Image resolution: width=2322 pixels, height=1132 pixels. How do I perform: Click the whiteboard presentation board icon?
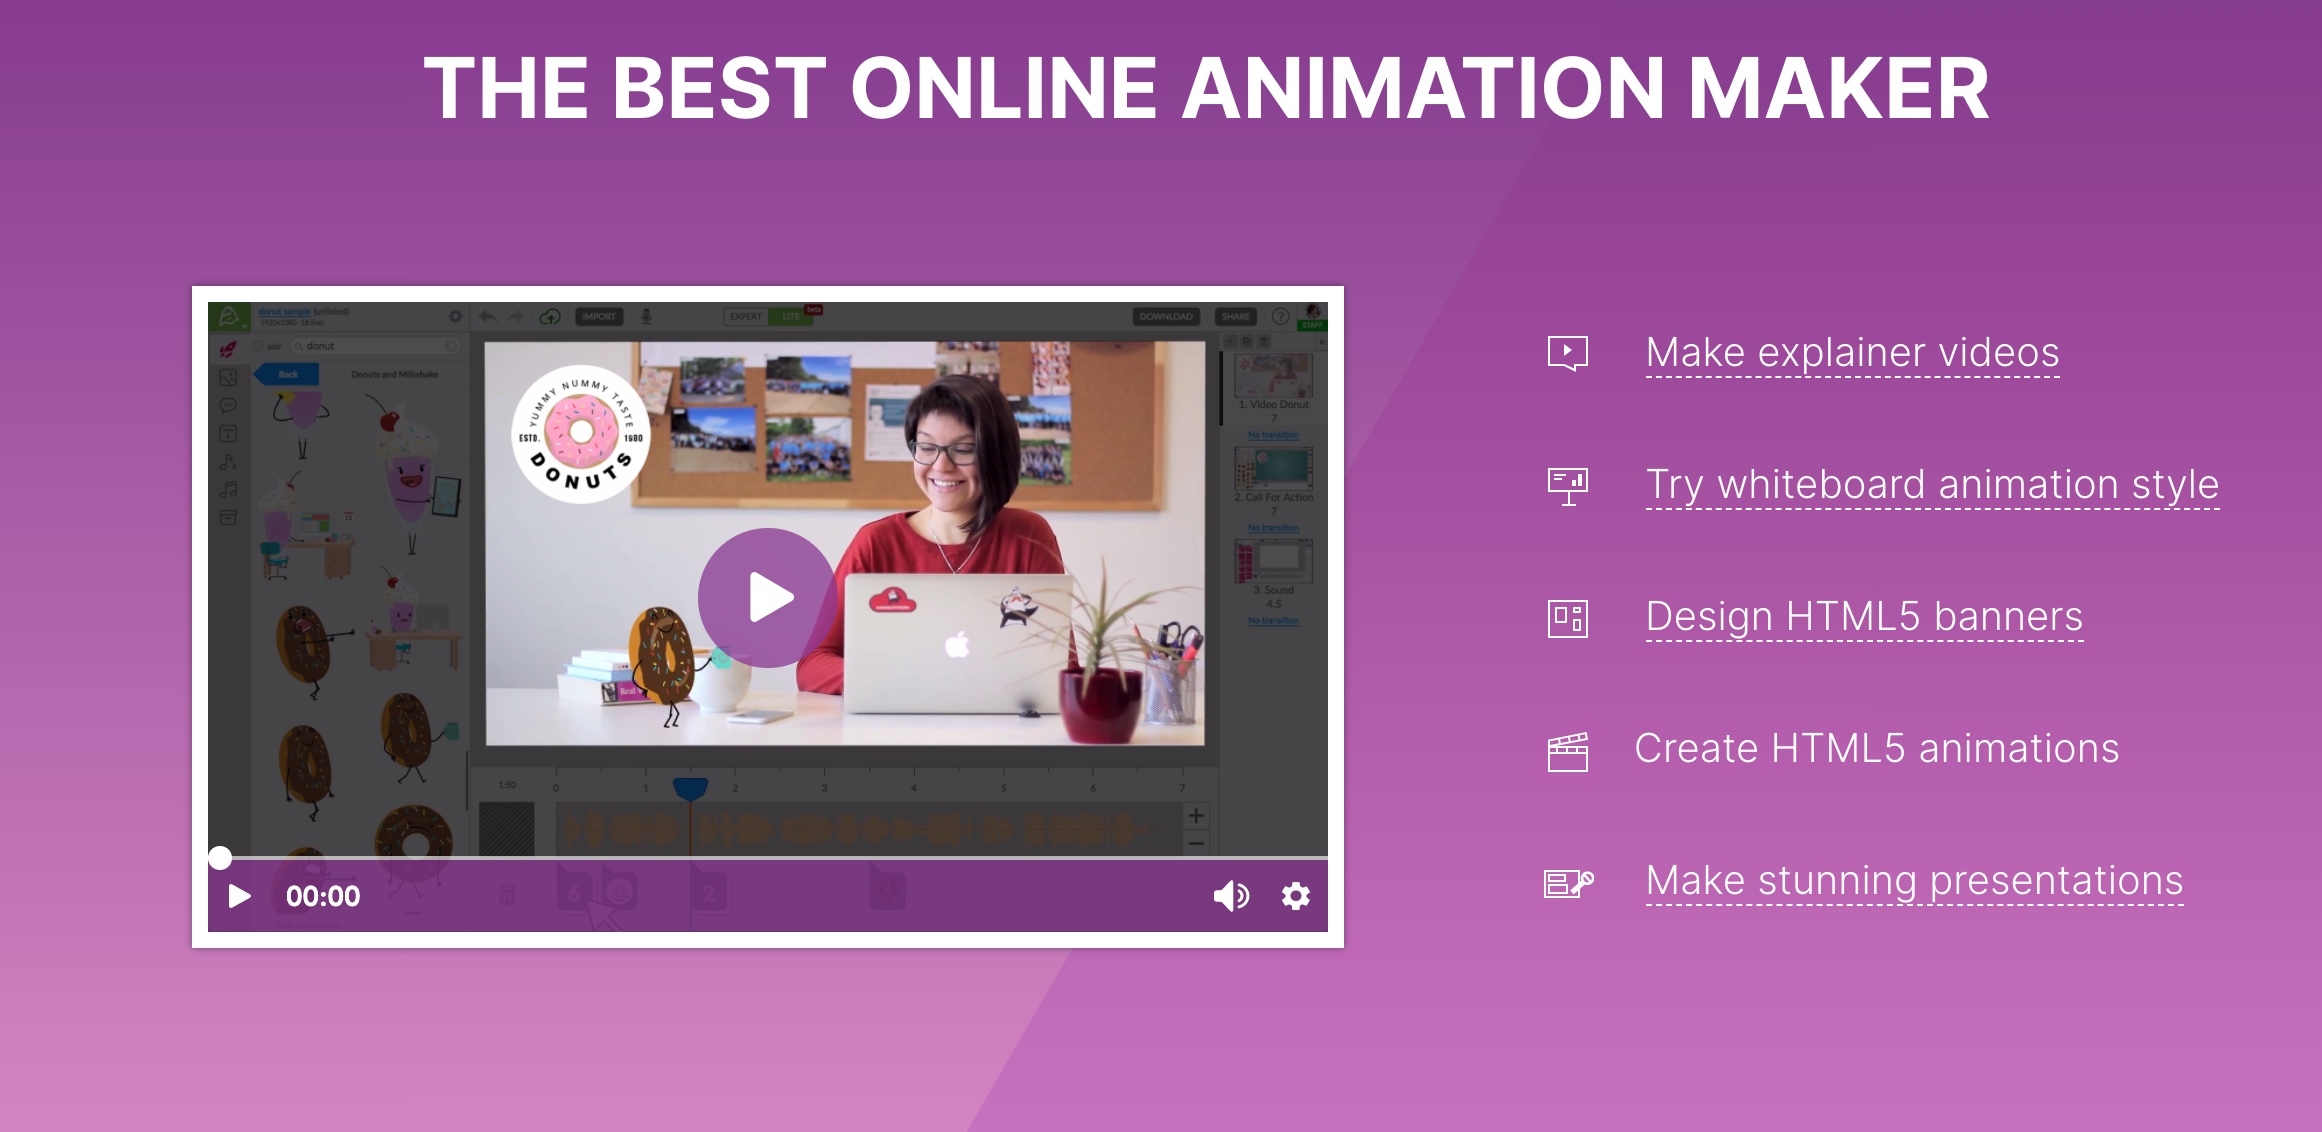[x=1567, y=485]
